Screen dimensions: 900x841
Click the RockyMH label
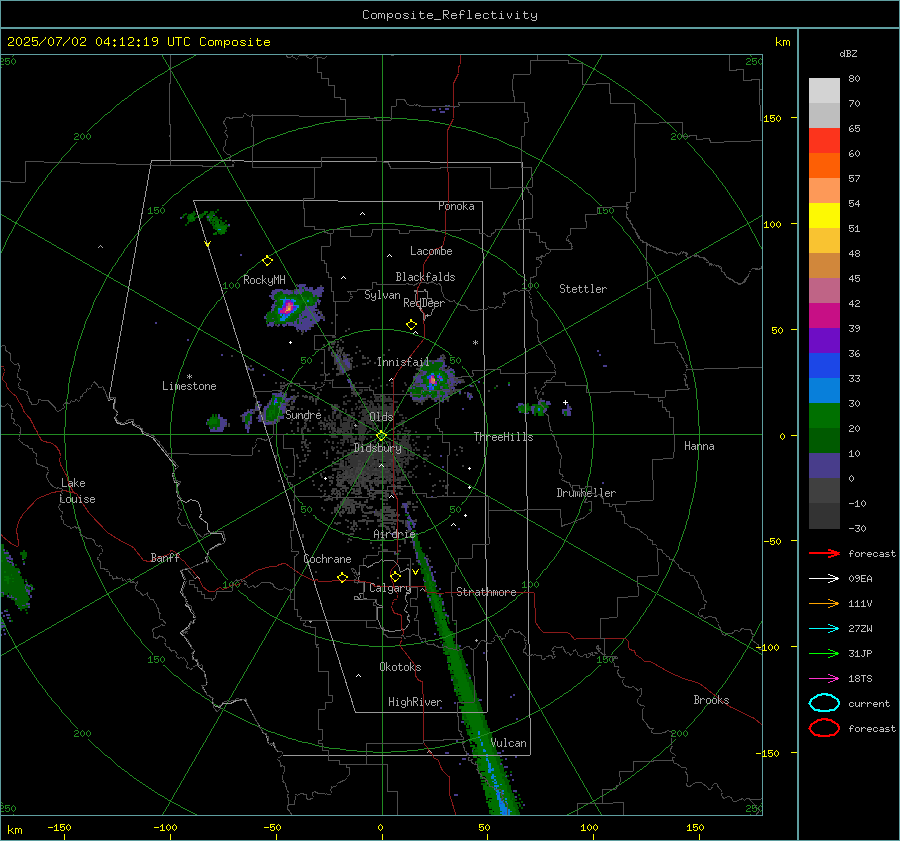pos(264,280)
